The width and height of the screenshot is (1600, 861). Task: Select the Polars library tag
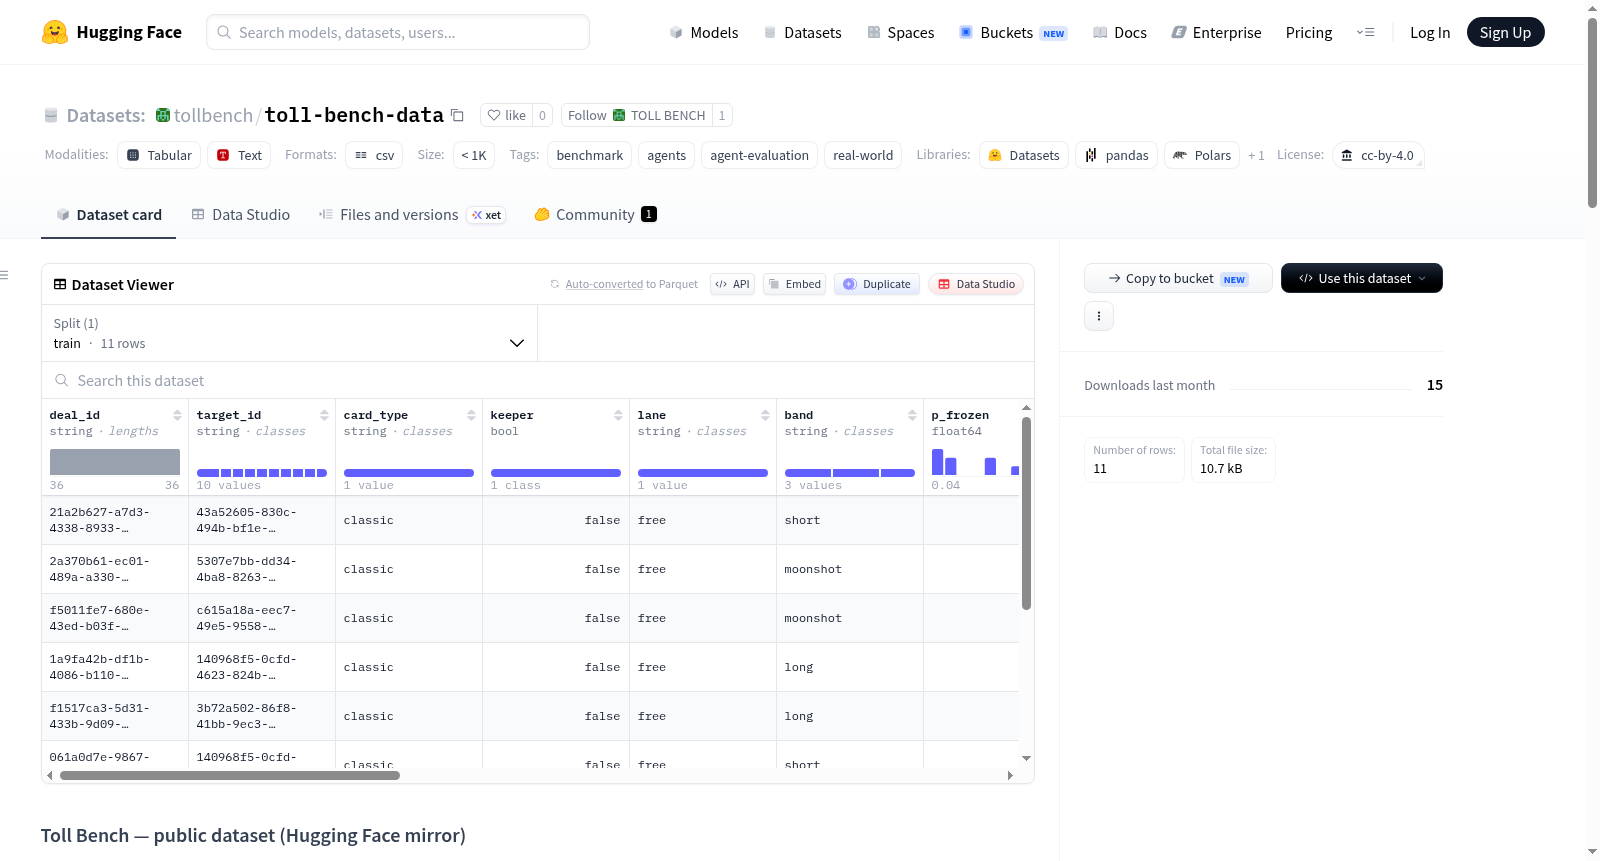point(1202,155)
